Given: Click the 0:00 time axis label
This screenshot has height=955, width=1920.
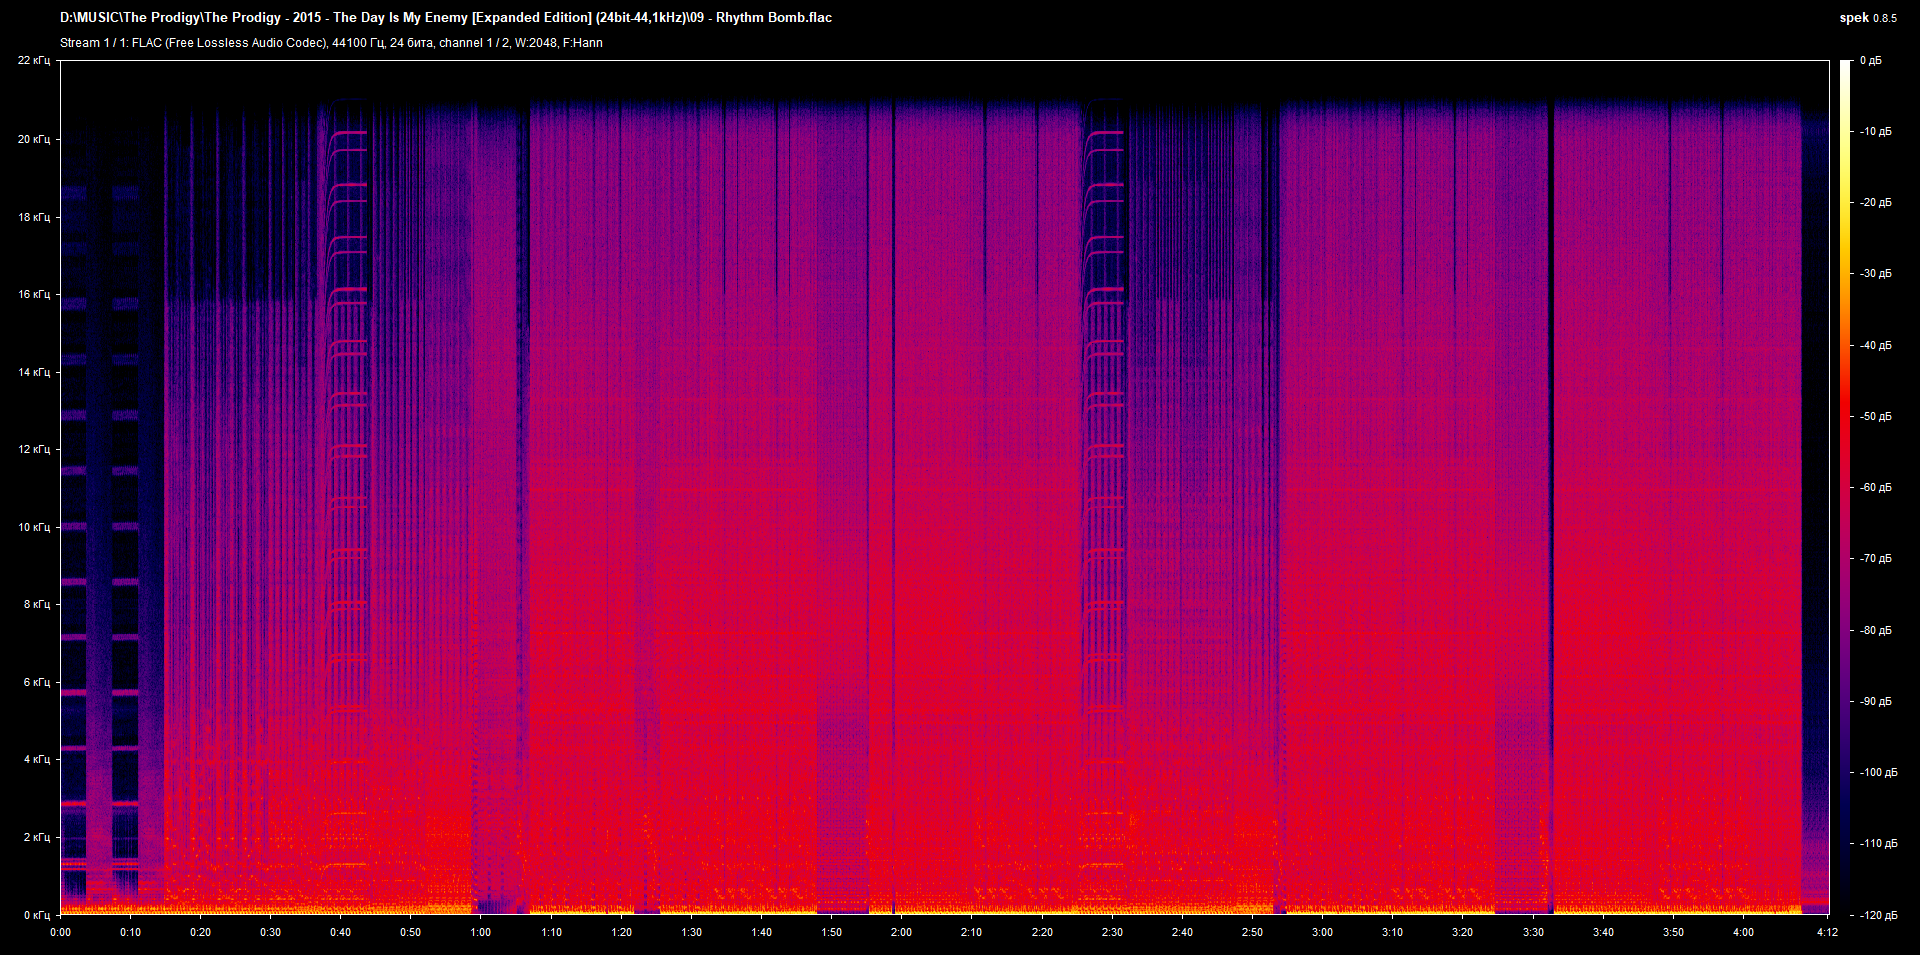Looking at the screenshot, I should (x=60, y=932).
